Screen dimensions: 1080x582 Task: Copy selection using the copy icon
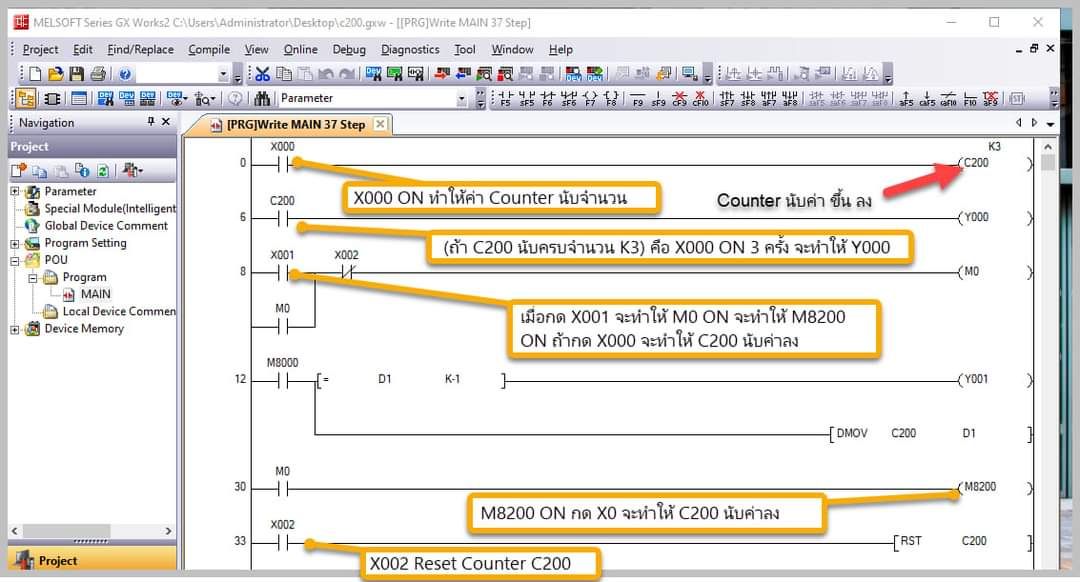(283, 74)
